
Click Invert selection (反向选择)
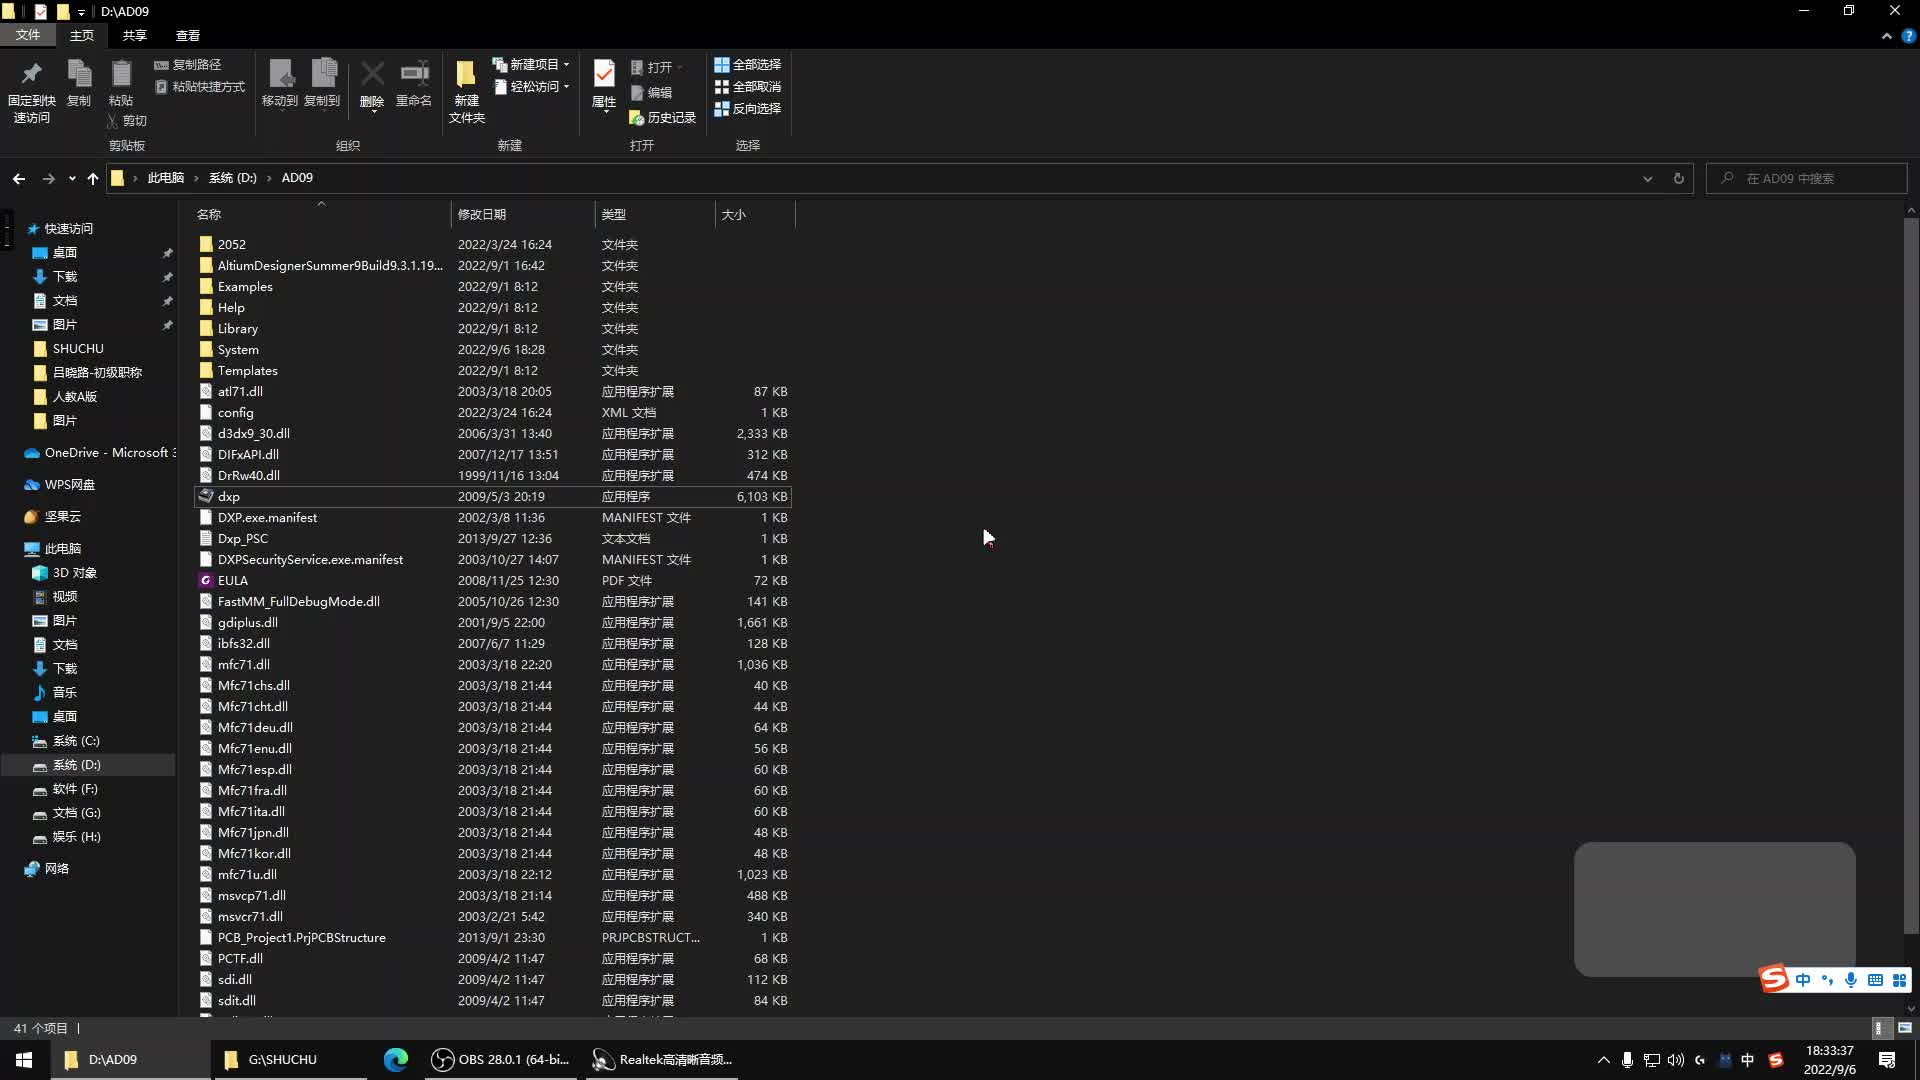tap(748, 109)
